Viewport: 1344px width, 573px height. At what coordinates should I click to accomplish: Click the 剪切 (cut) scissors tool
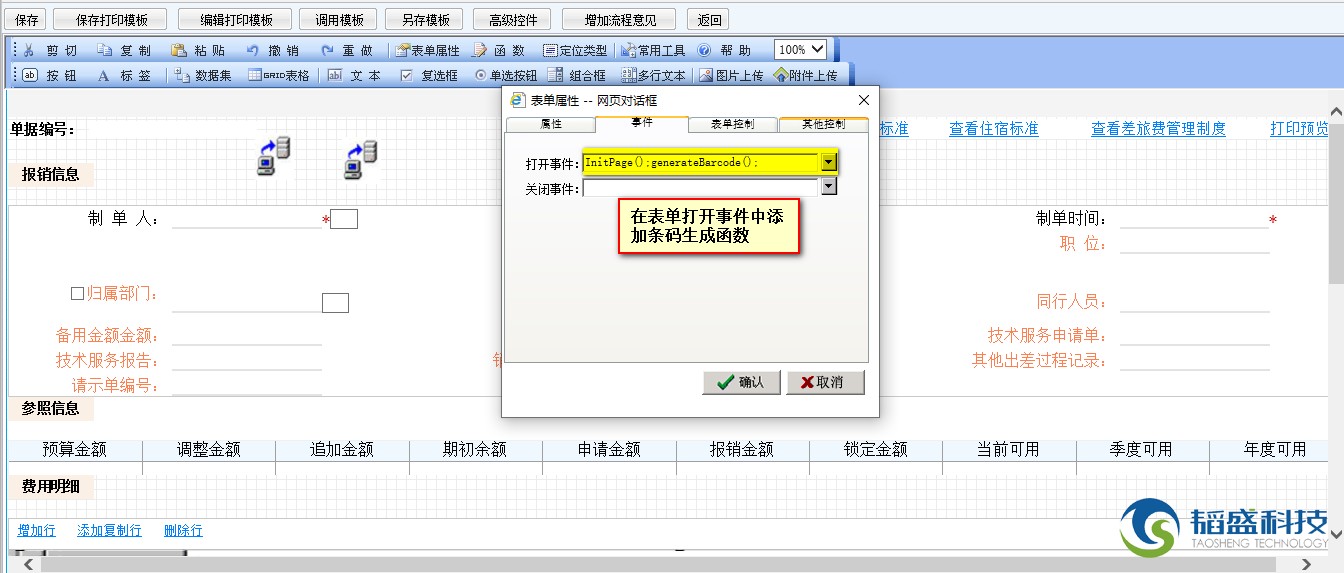pyautogui.click(x=50, y=50)
